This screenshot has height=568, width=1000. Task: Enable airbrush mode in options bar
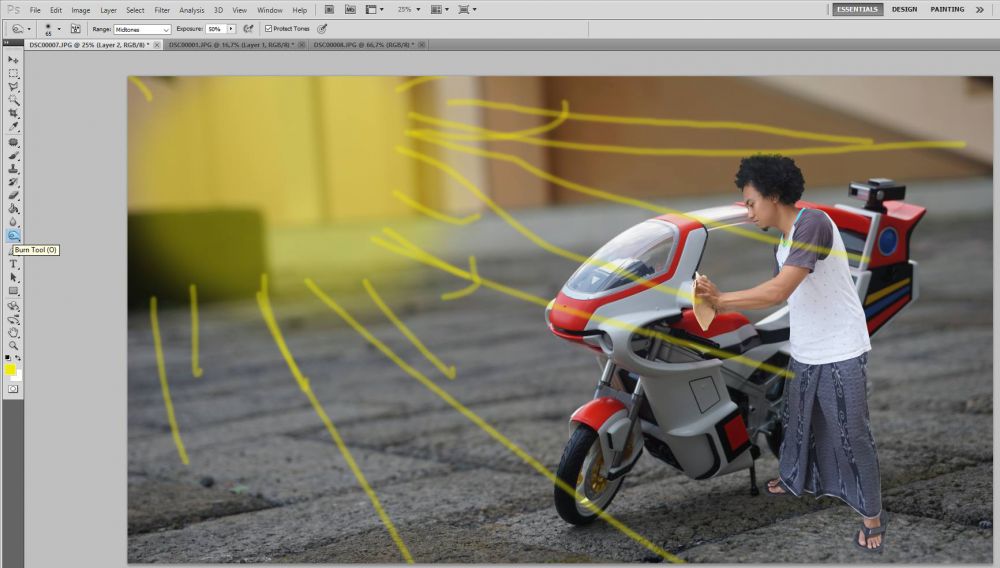[249, 29]
